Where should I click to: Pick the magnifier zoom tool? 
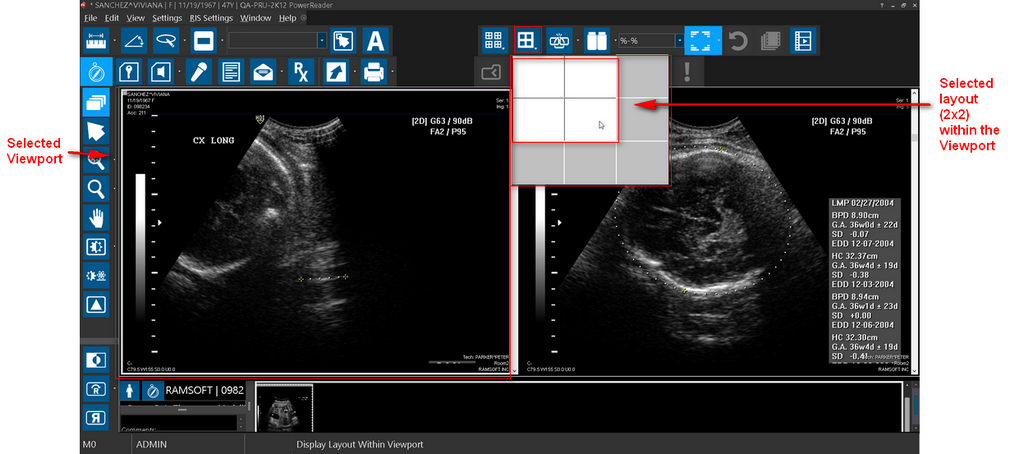point(96,188)
